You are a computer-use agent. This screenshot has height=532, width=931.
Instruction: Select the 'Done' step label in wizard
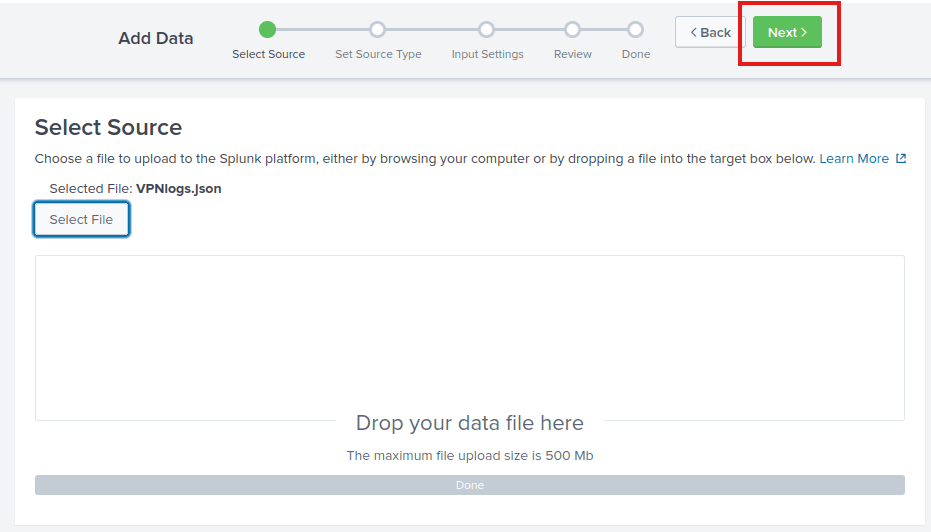[635, 54]
